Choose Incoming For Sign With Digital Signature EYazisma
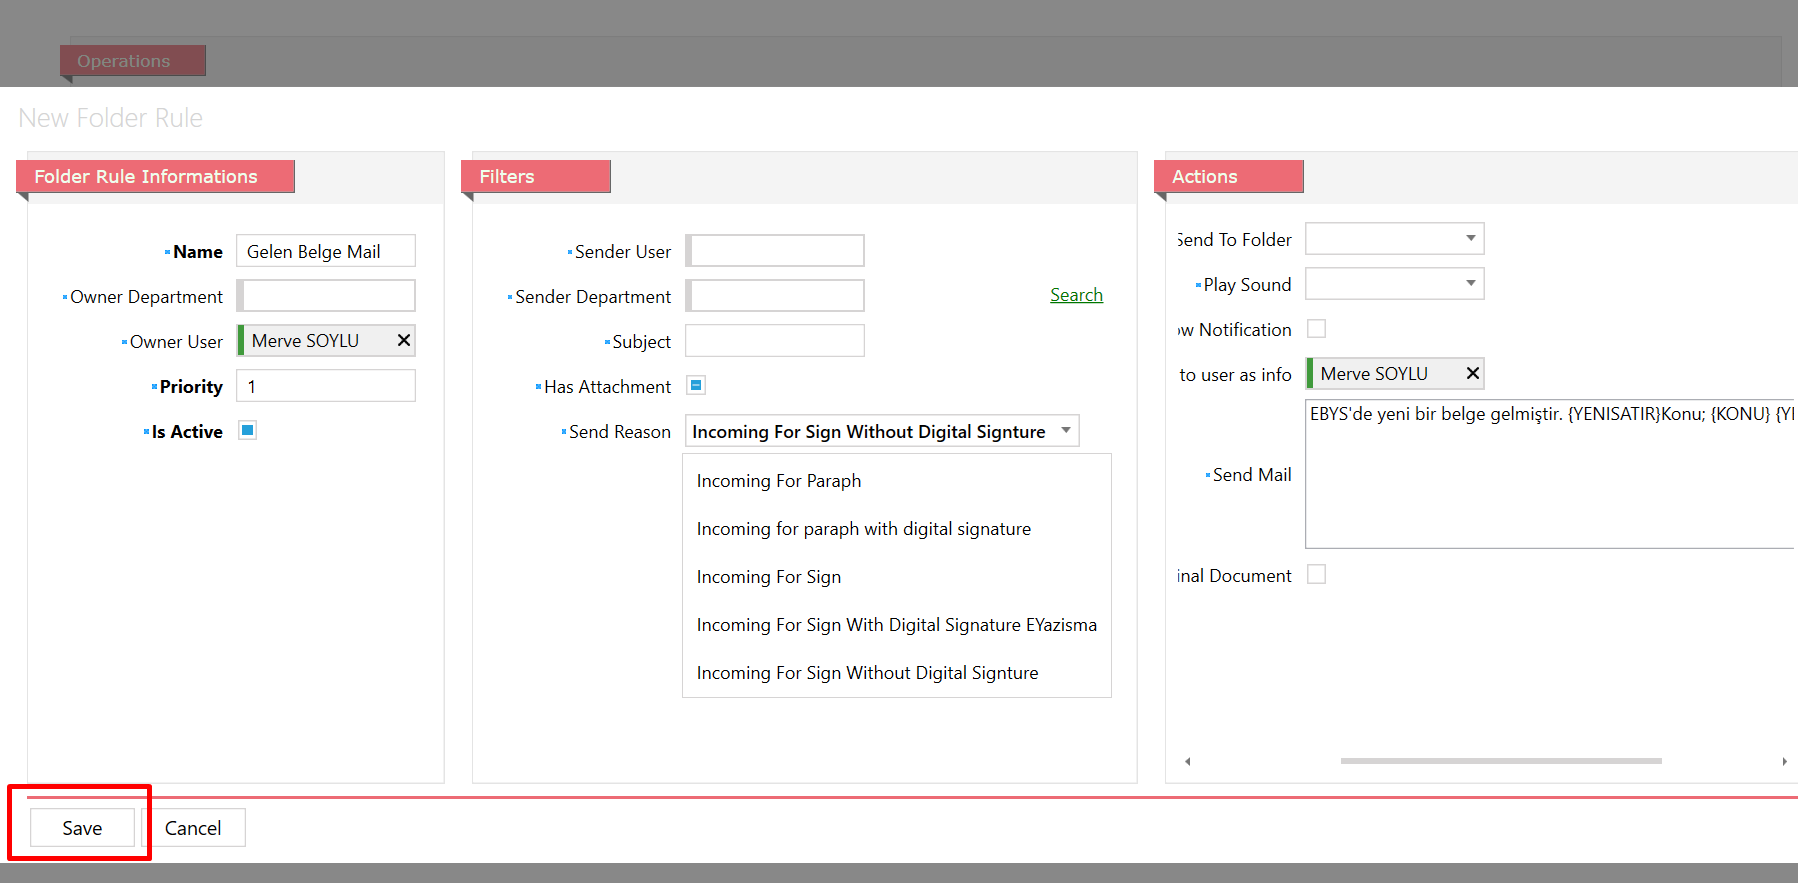The height and width of the screenshot is (883, 1798). [x=896, y=625]
